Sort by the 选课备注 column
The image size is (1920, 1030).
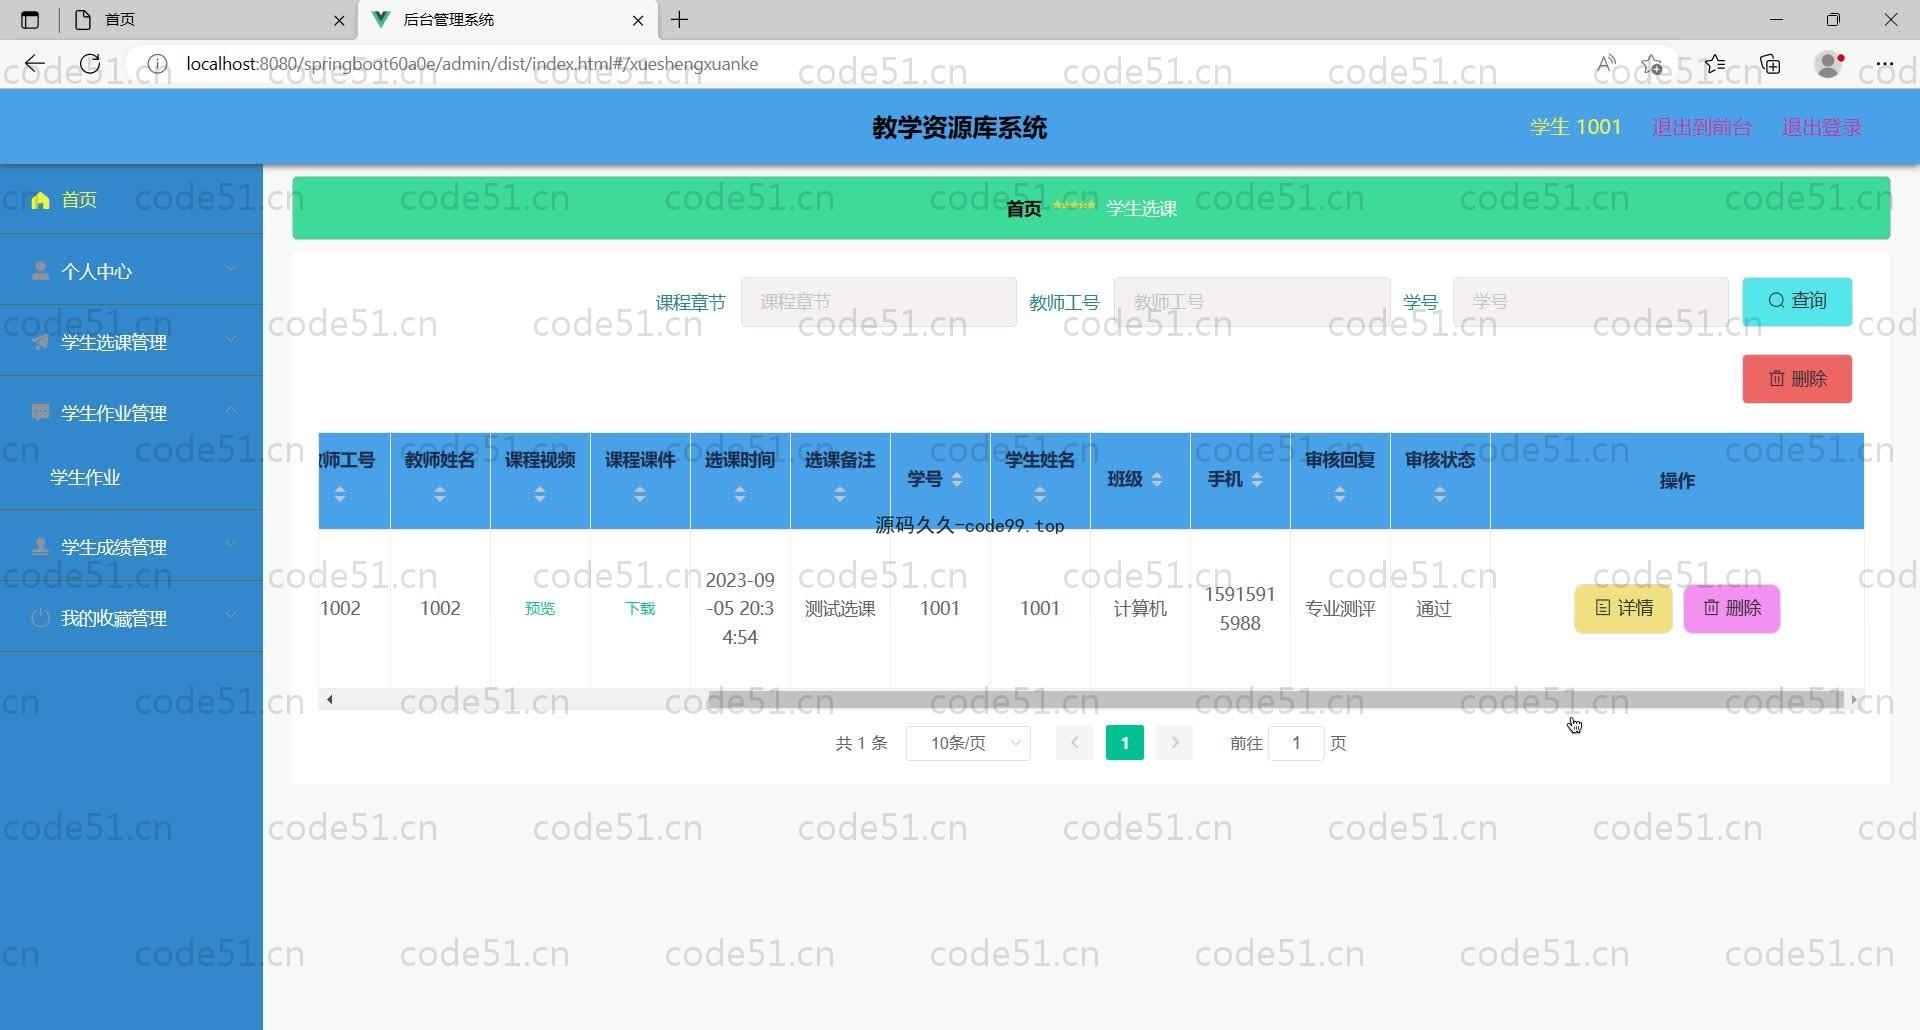pos(840,494)
